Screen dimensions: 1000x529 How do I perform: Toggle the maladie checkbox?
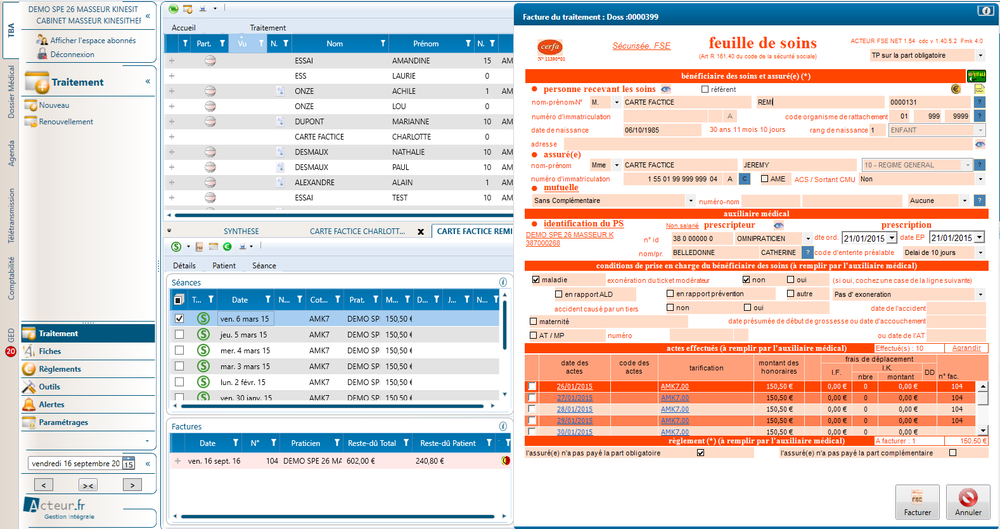click(x=535, y=280)
